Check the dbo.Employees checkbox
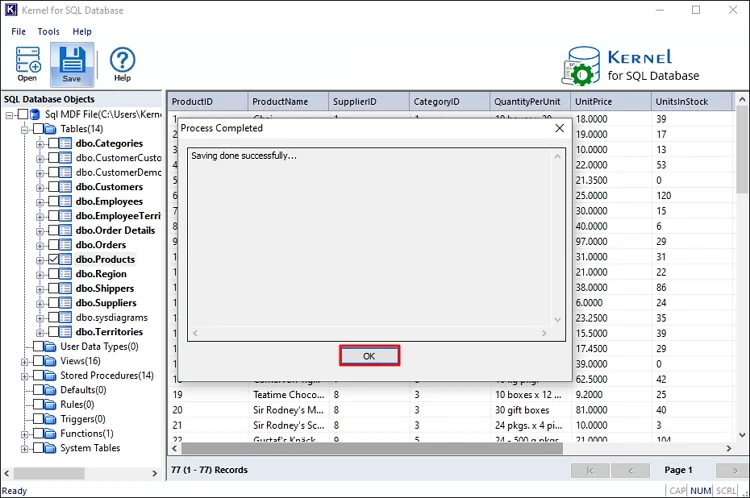Screen dimensions: 750x498 click(x=54, y=201)
